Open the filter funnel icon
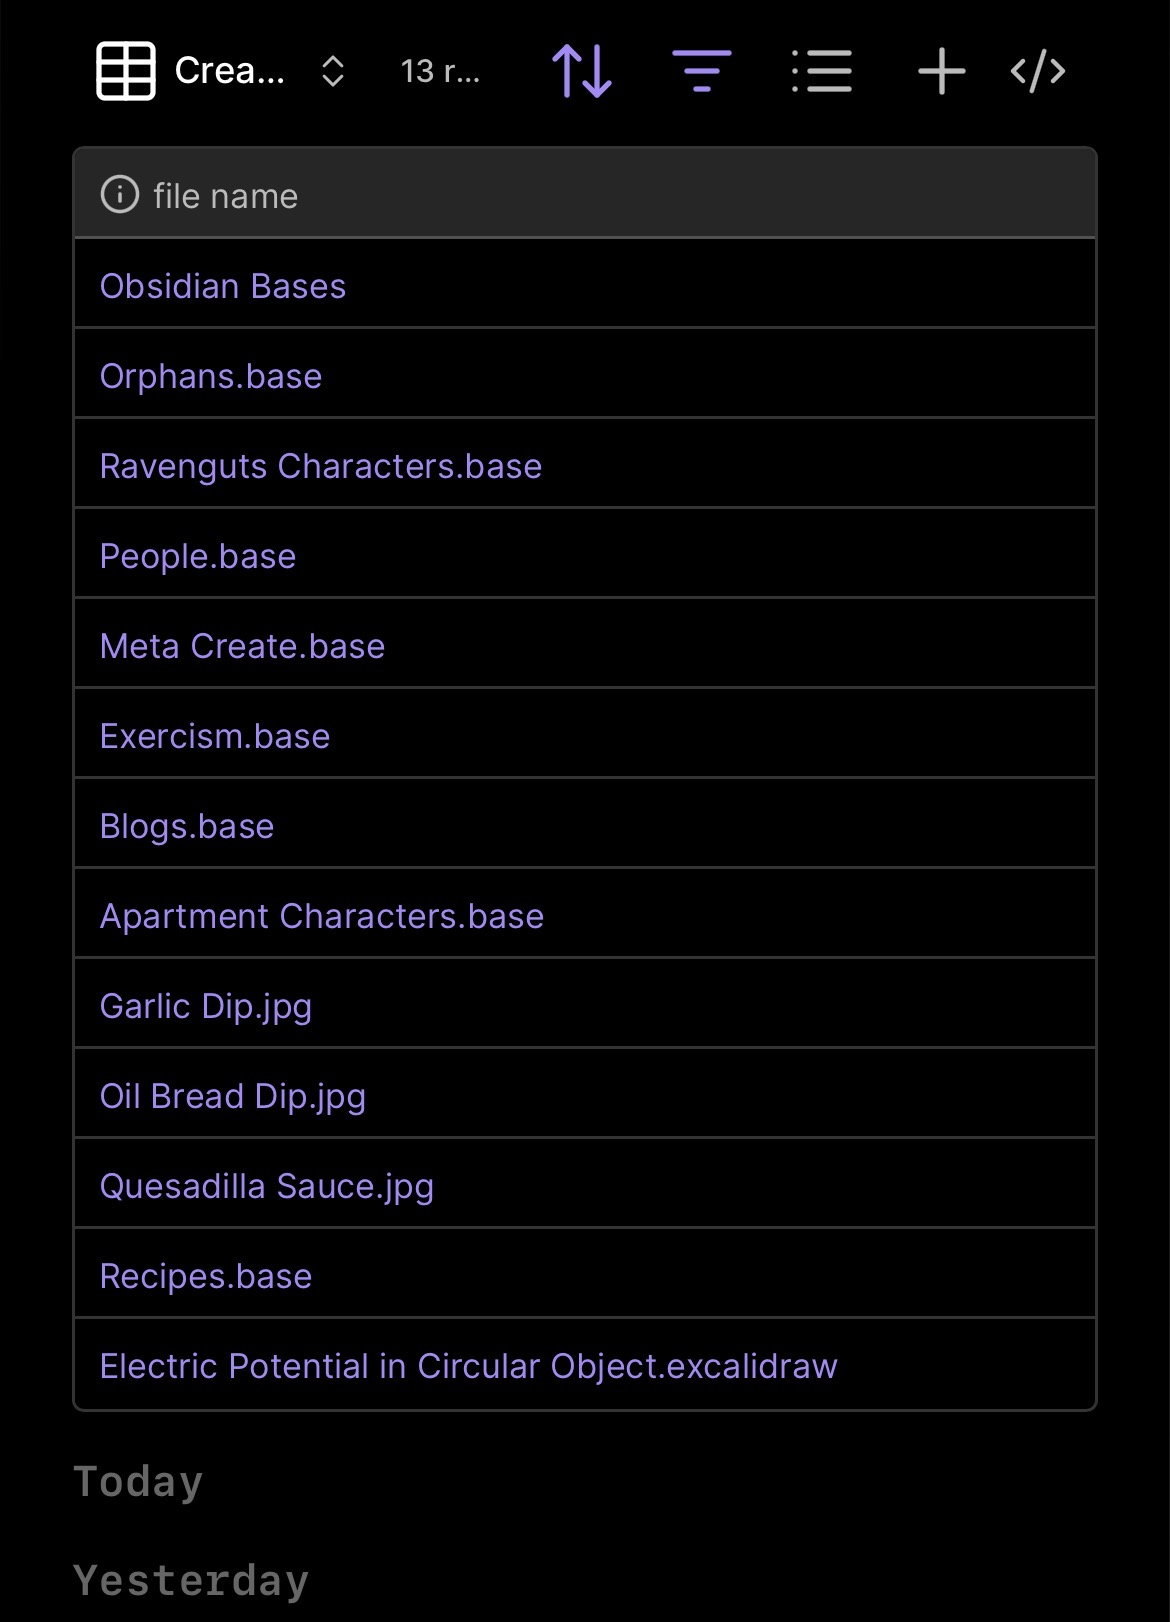 click(701, 71)
